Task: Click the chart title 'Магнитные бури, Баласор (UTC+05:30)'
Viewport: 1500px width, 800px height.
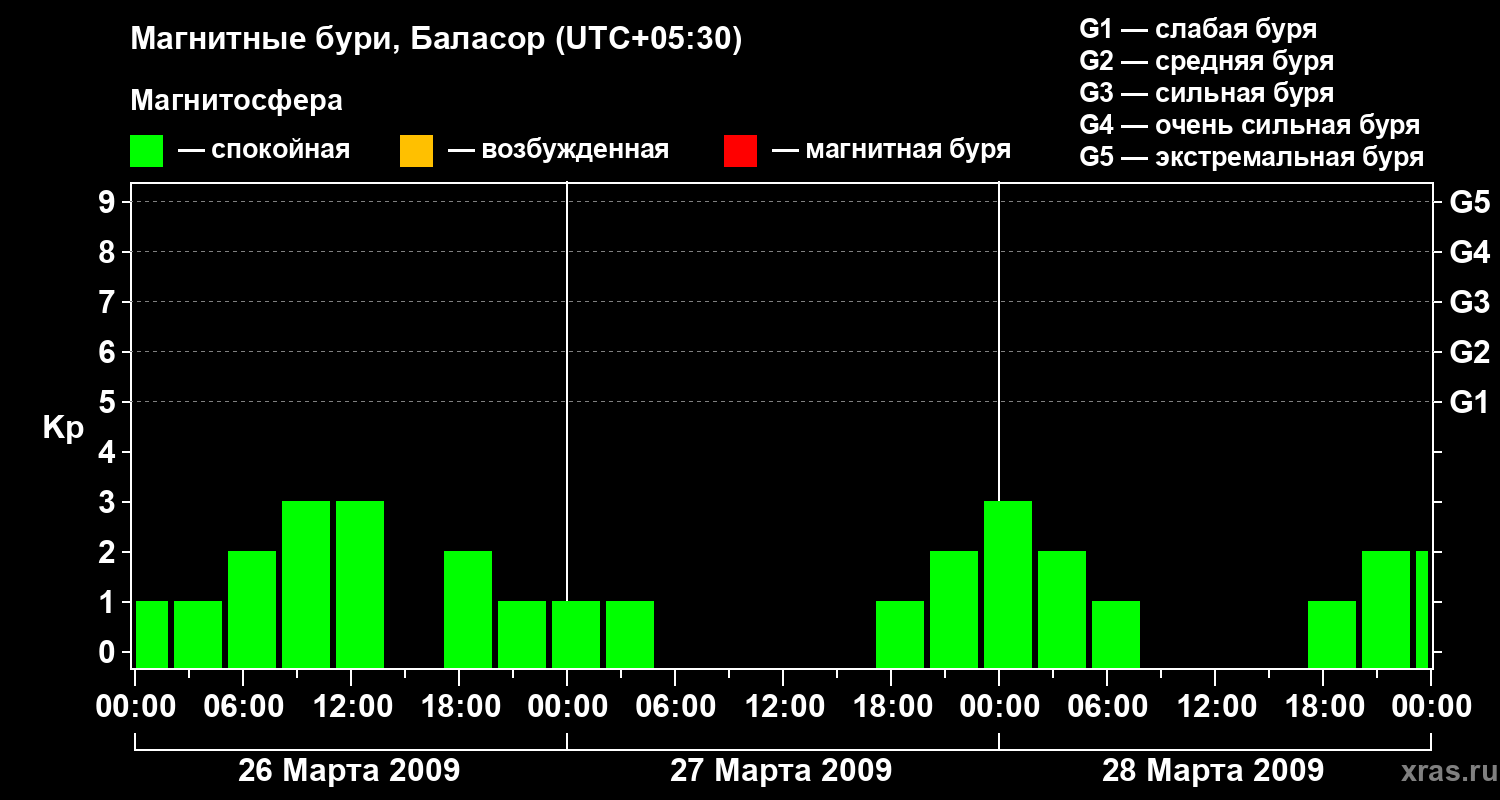Action: (x=437, y=40)
